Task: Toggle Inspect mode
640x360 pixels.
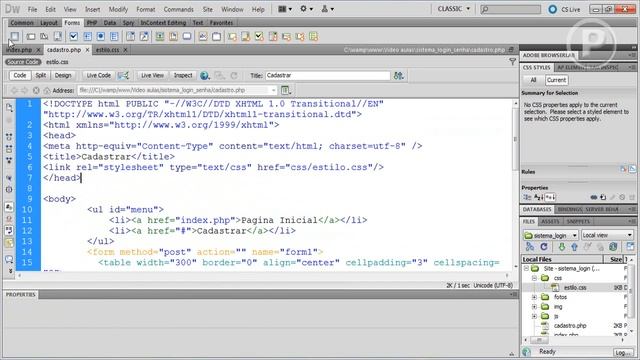Action: [183, 76]
